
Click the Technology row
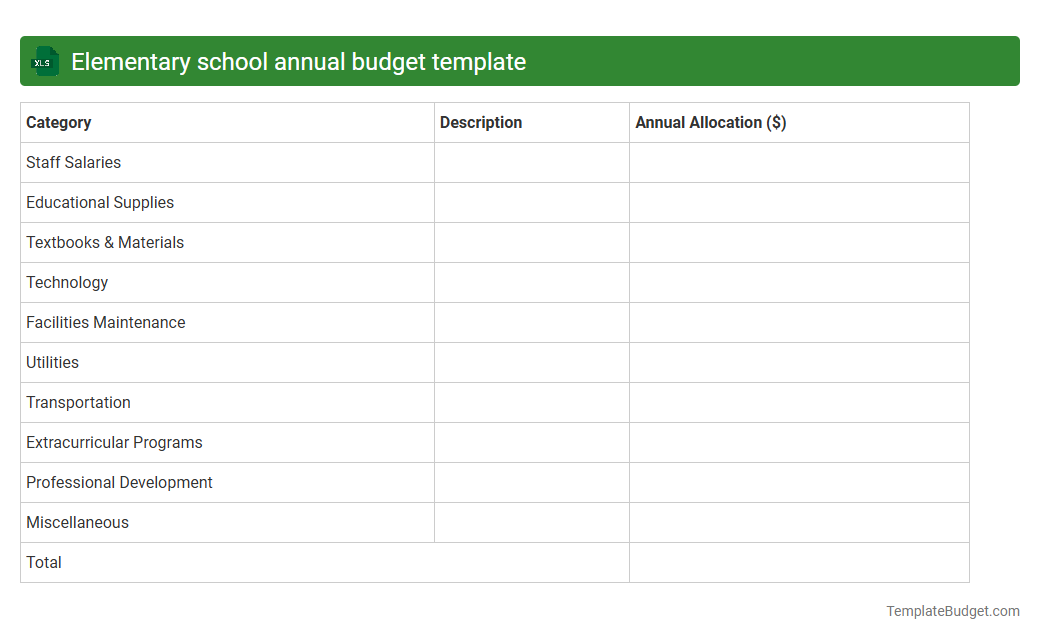point(67,282)
